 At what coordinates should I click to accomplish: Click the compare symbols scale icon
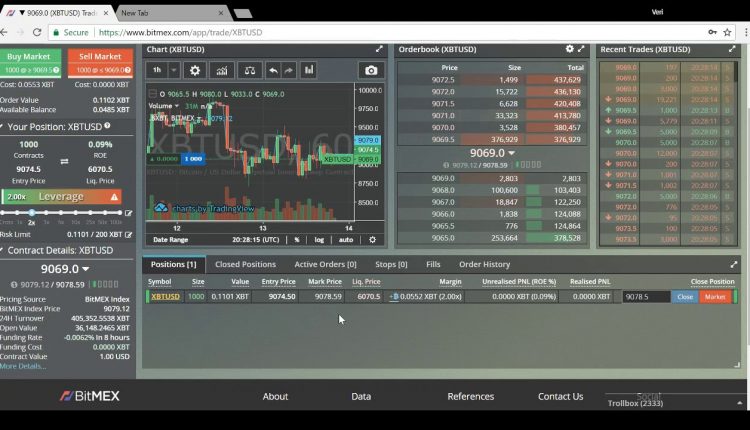[250, 70]
